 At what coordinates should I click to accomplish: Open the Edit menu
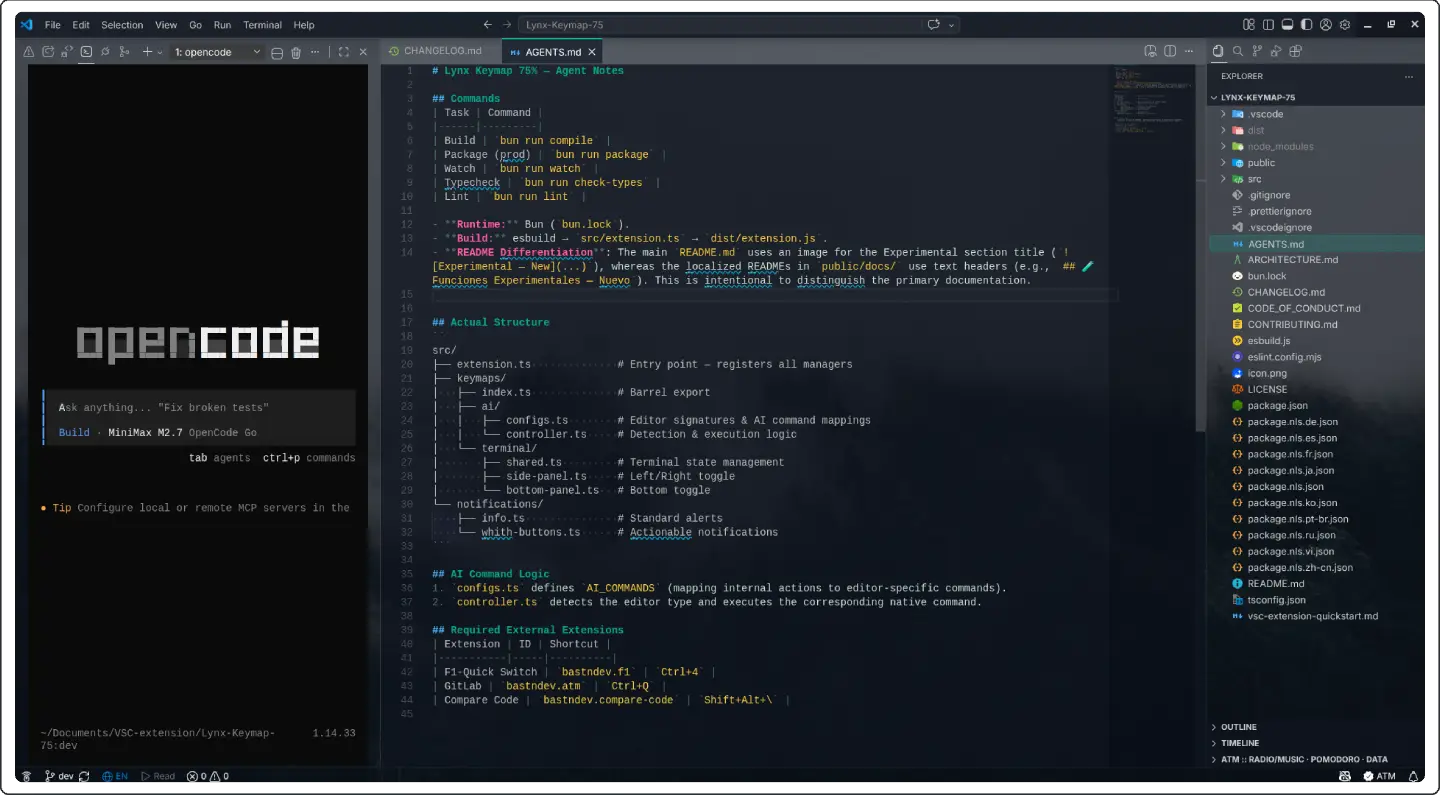tap(81, 25)
